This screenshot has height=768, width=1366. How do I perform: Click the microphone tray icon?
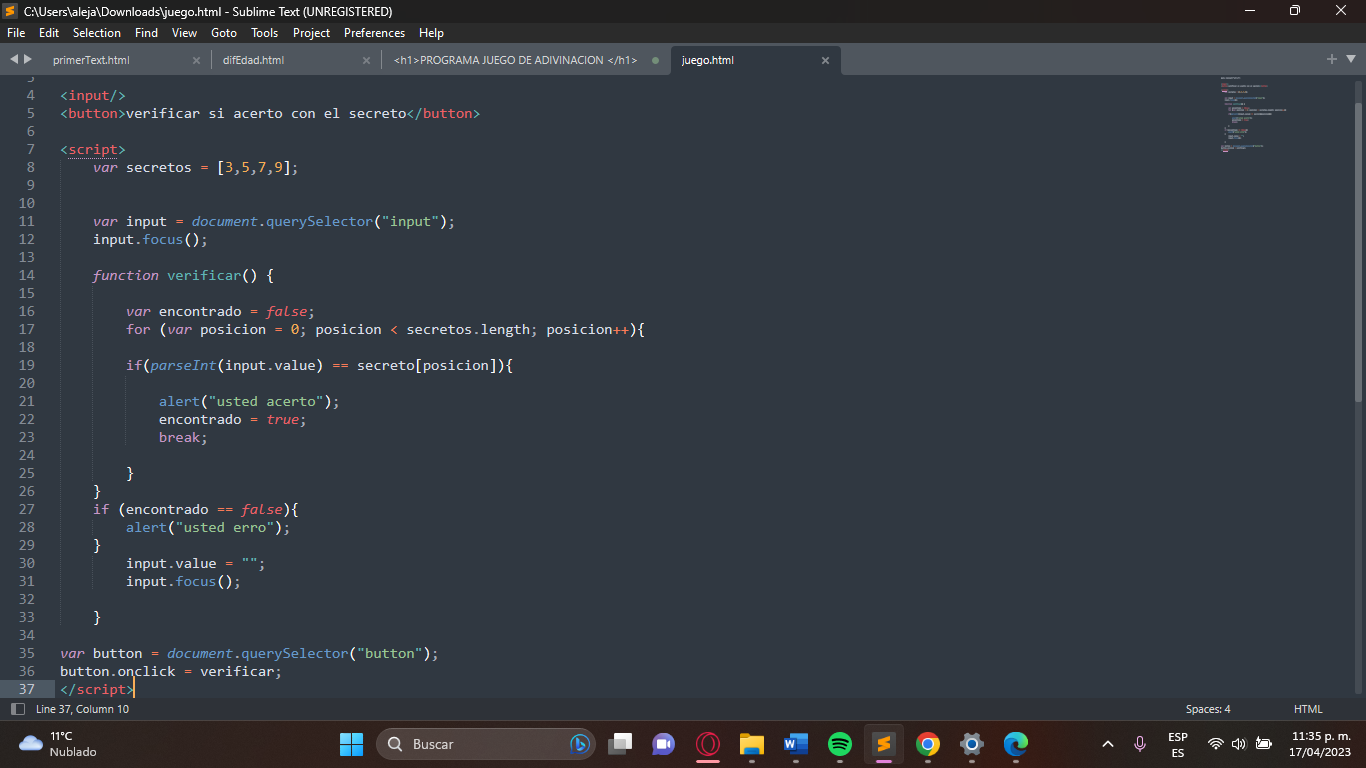coord(1140,744)
